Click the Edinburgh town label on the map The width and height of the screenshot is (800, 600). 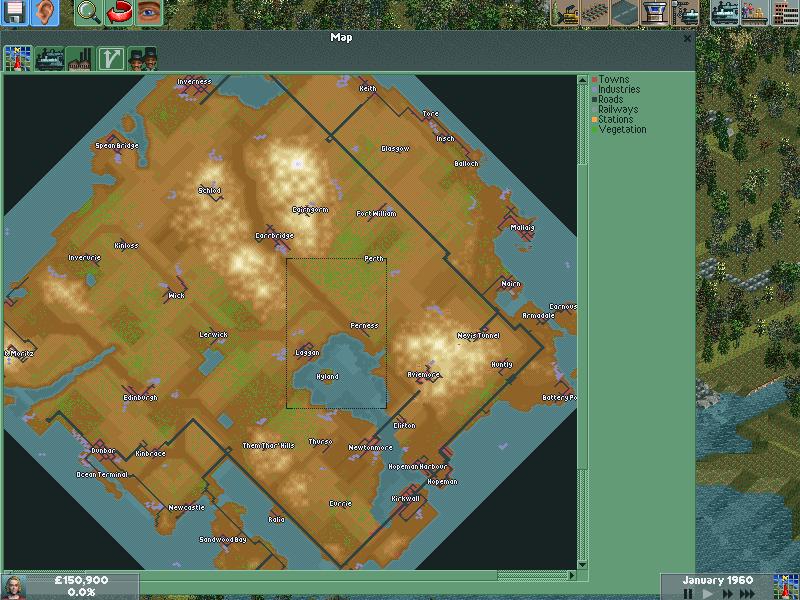[140, 397]
